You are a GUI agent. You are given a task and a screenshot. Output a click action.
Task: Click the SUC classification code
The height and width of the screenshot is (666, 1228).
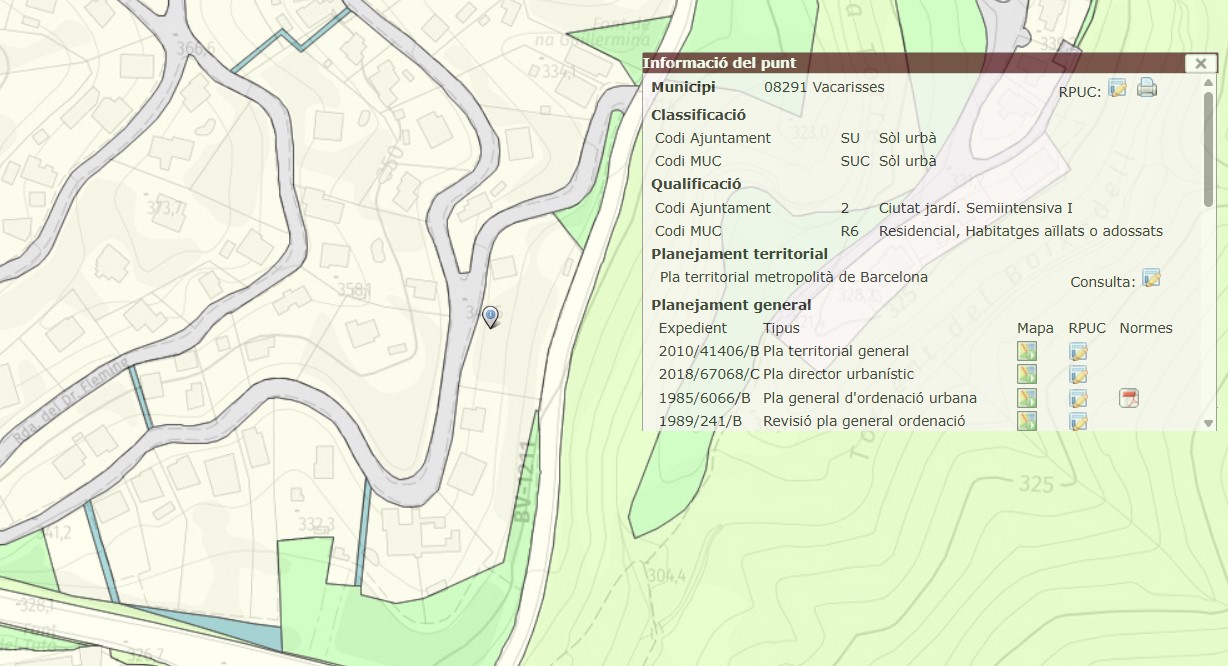click(x=855, y=161)
